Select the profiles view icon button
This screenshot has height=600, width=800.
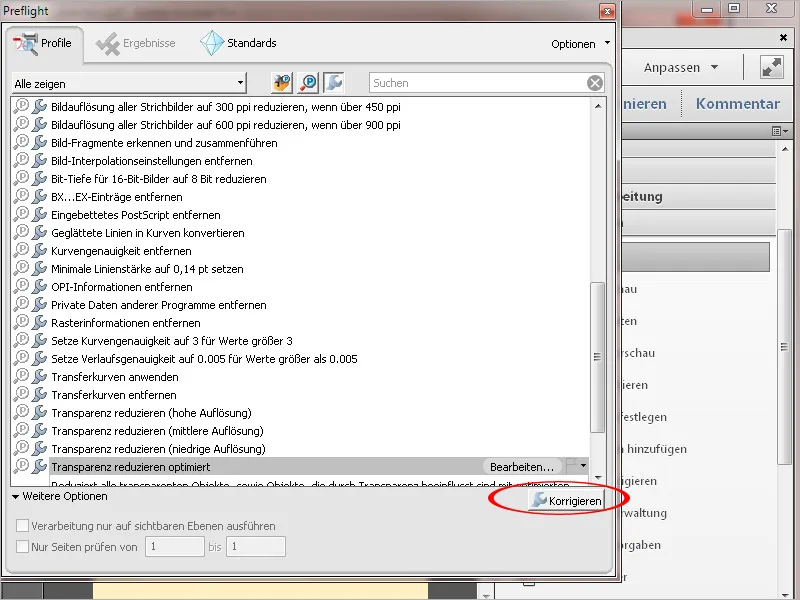tap(282, 83)
